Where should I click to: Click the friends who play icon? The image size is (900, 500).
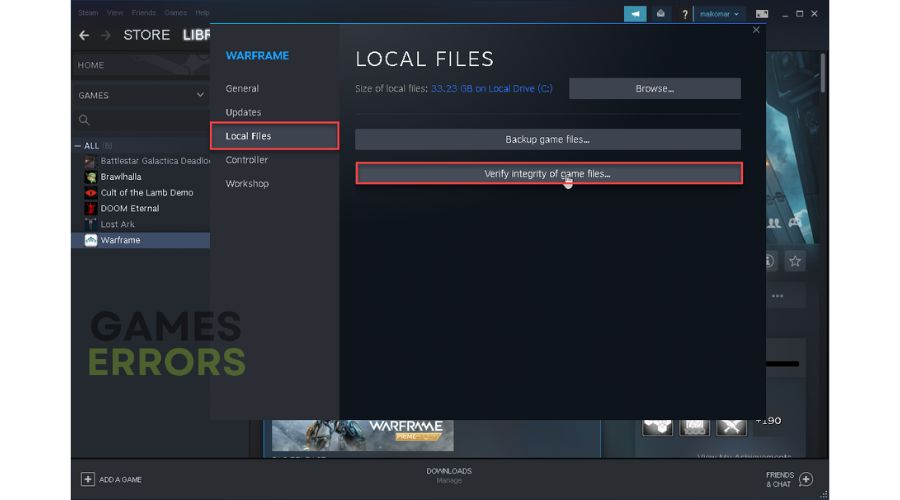tap(773, 223)
